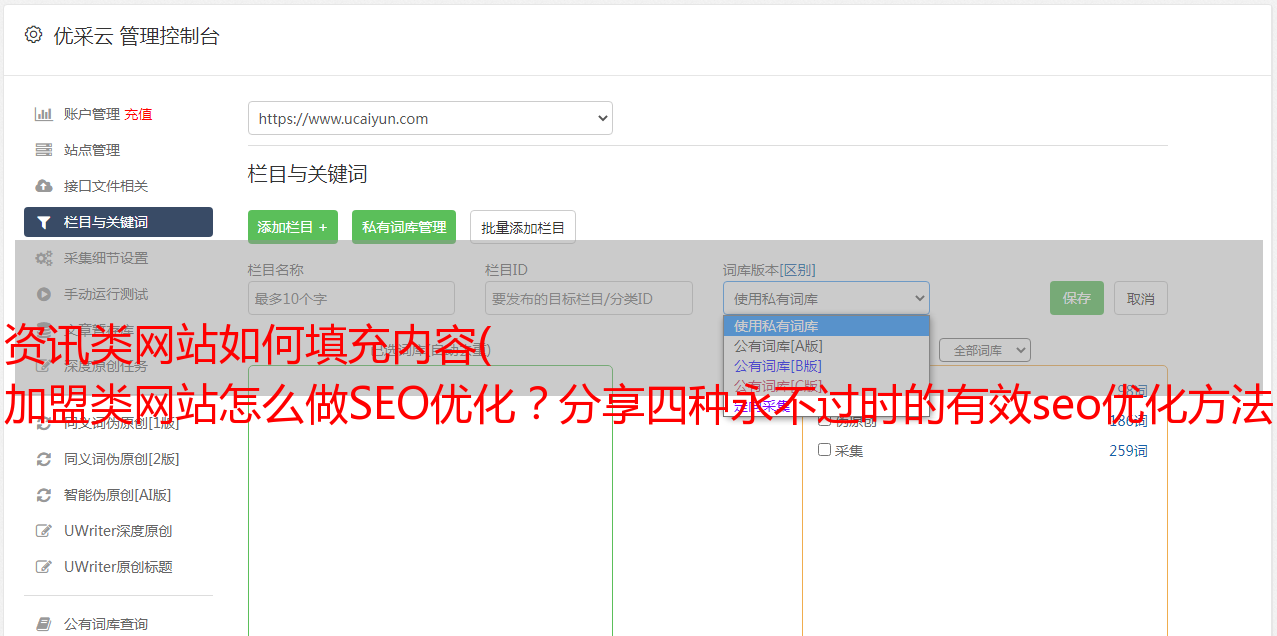The width and height of the screenshot is (1277, 636).
Task: Expand the 词库版本[区别] select box
Action: (x=826, y=298)
